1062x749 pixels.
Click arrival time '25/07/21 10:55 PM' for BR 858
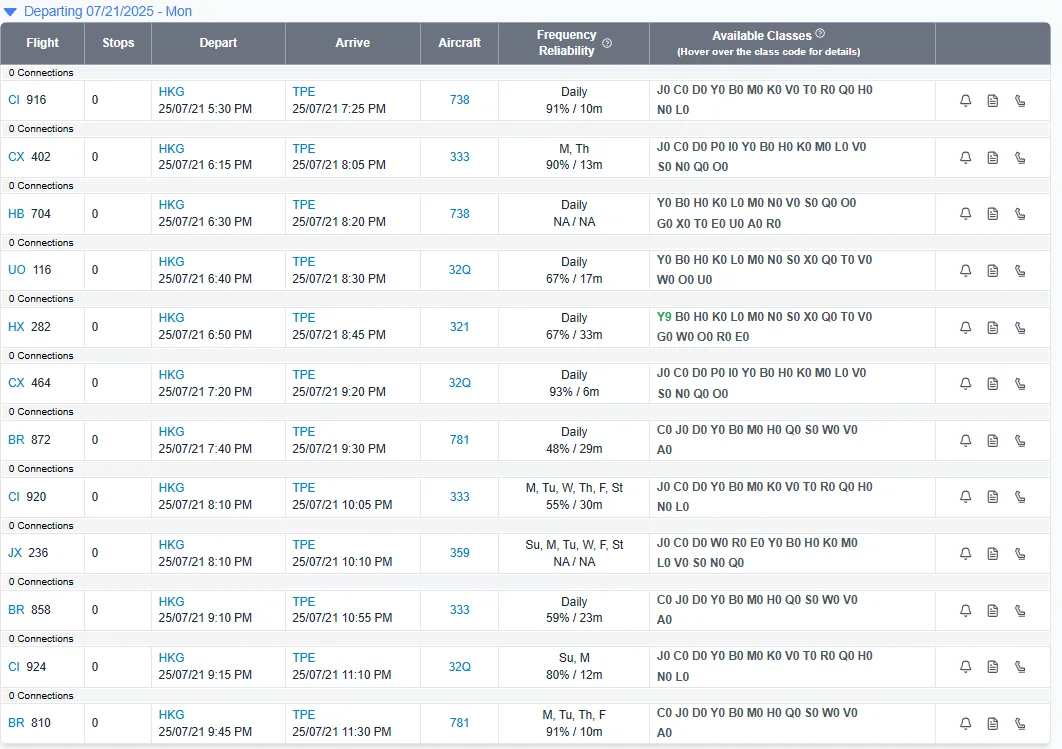(x=342, y=618)
